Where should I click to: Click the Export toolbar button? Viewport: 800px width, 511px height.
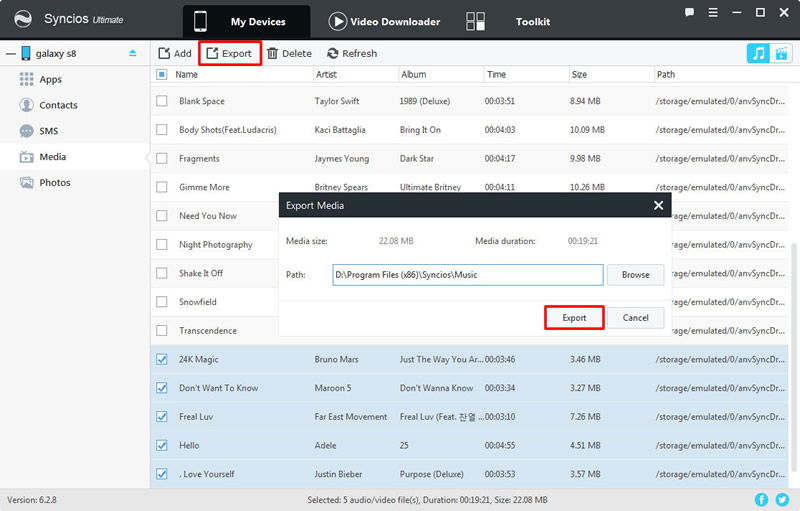click(x=230, y=54)
